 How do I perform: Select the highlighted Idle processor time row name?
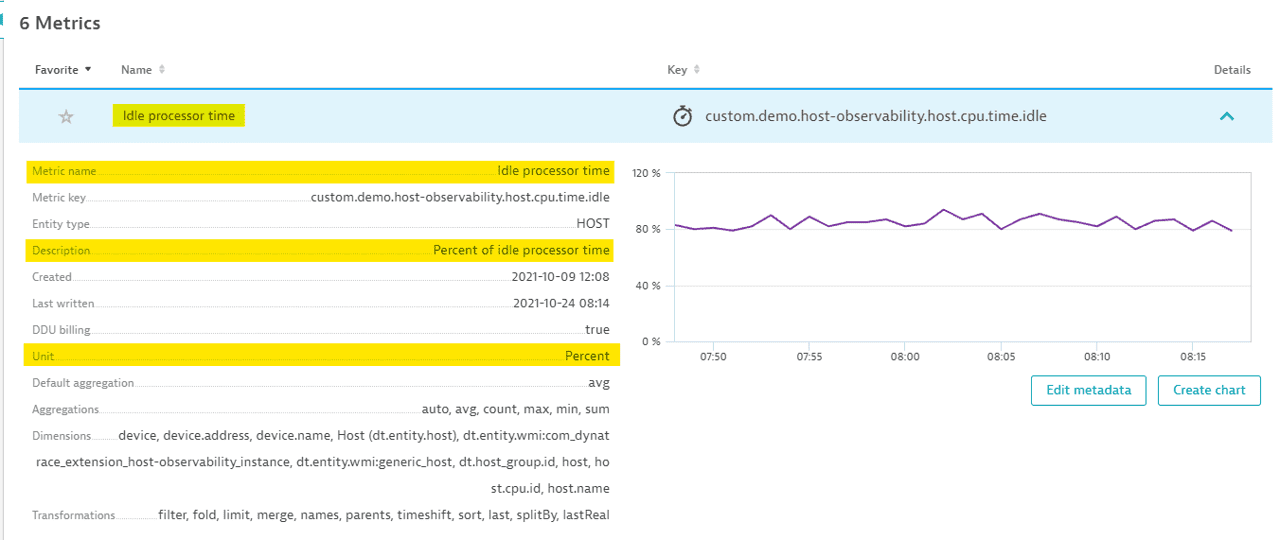(179, 116)
